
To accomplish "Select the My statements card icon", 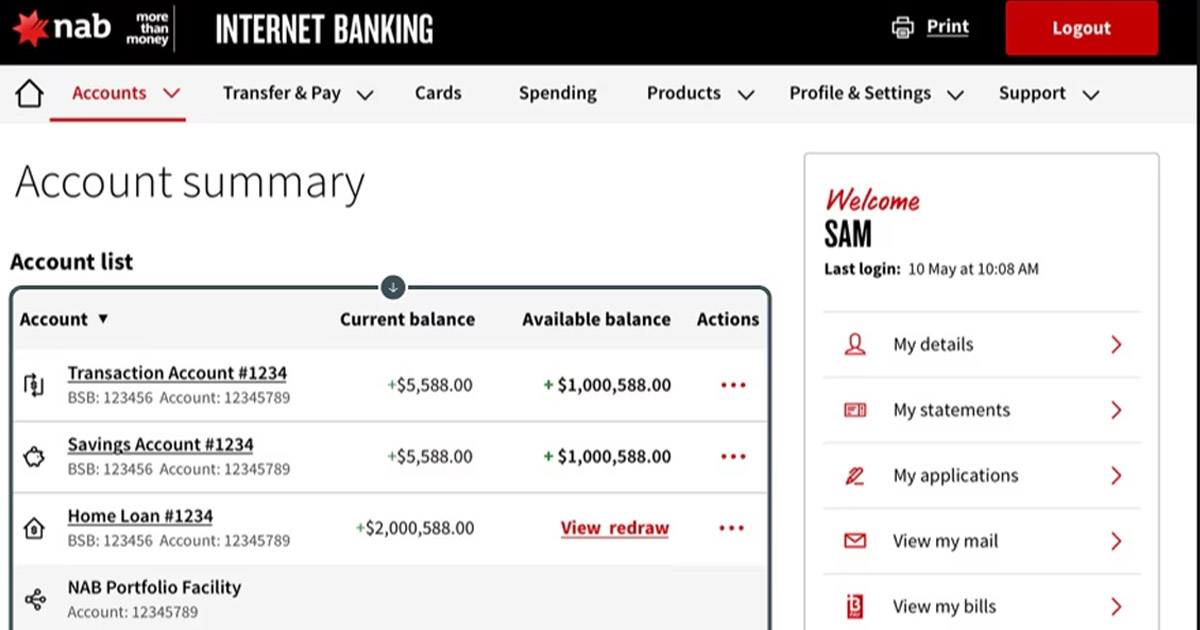I will pyautogui.click(x=856, y=410).
